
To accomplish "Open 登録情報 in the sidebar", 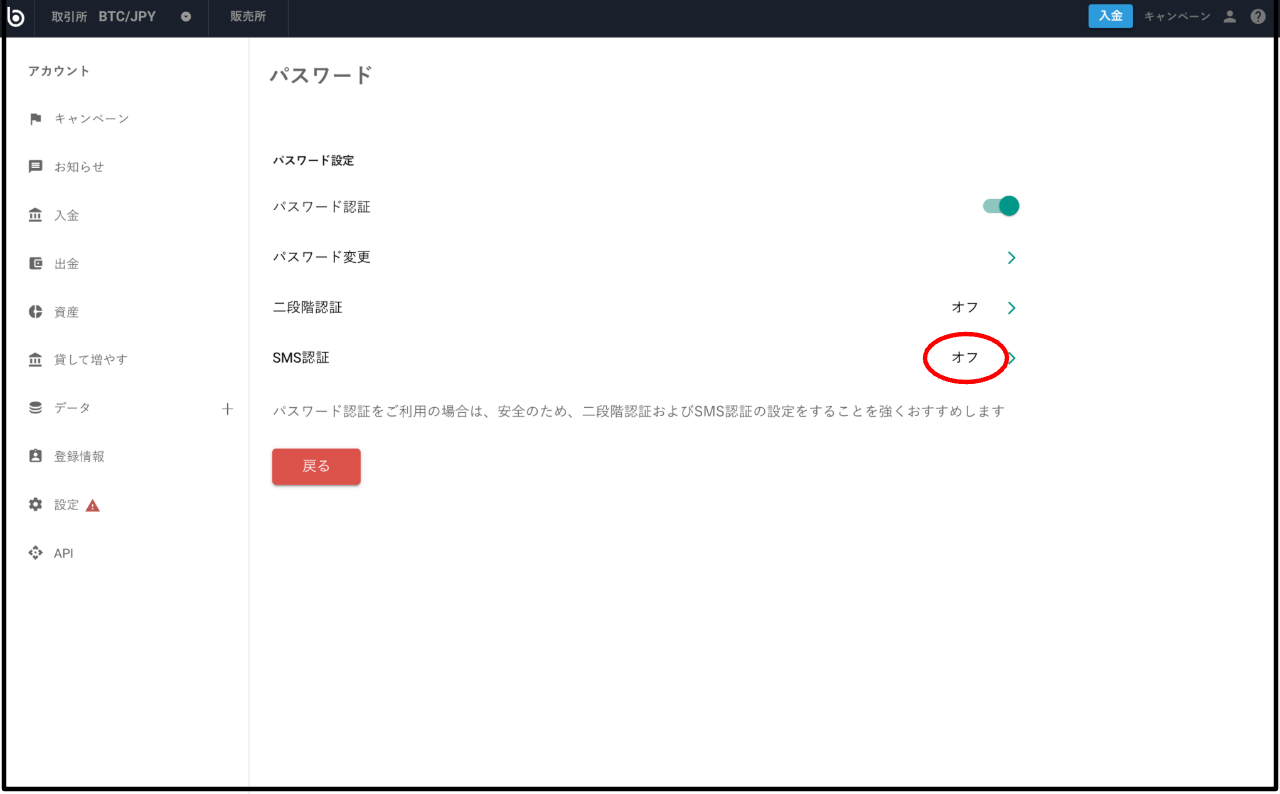I will (79, 456).
